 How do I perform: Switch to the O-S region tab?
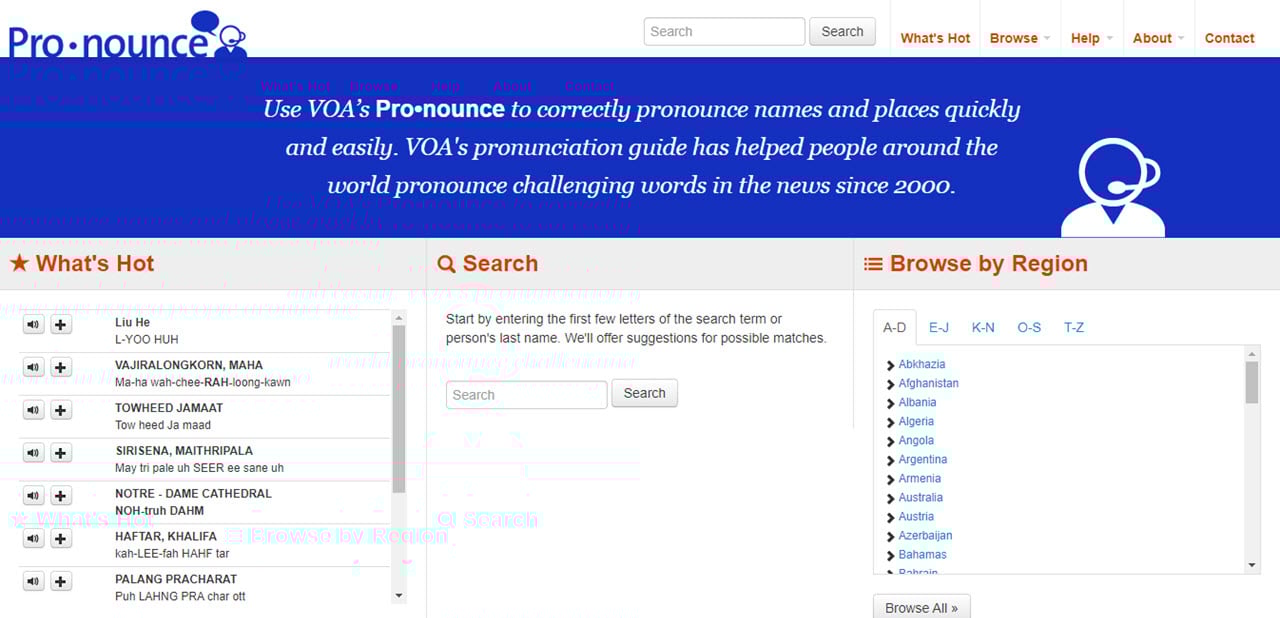coord(1029,327)
